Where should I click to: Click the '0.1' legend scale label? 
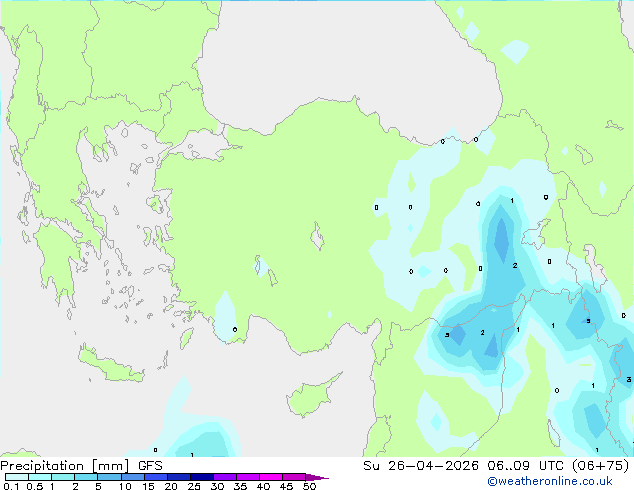click(11, 486)
